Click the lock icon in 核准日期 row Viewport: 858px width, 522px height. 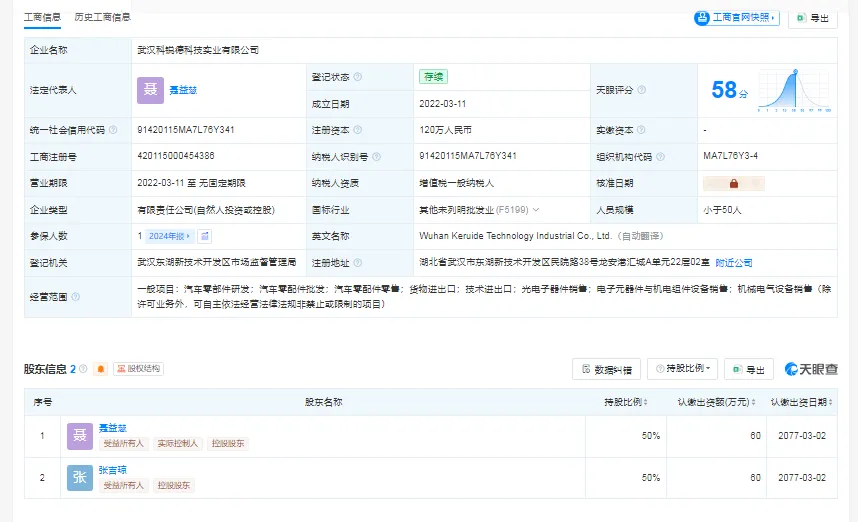tap(734, 183)
